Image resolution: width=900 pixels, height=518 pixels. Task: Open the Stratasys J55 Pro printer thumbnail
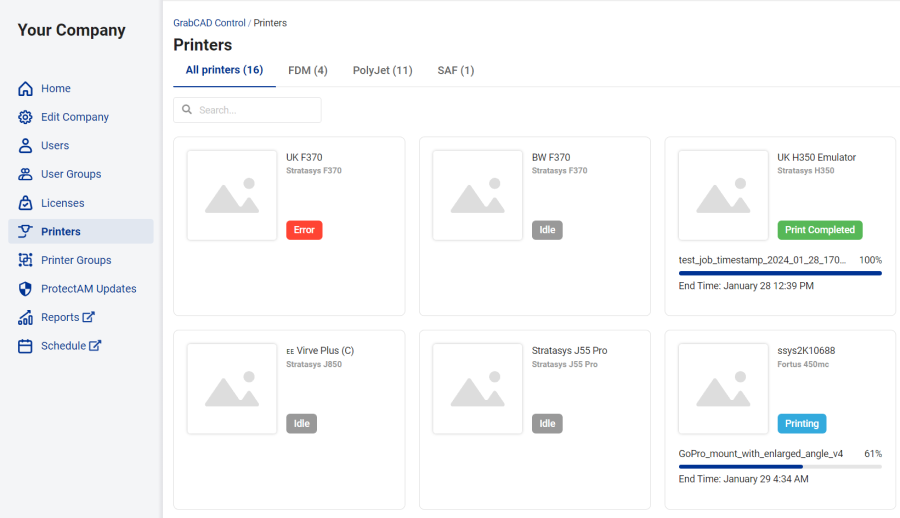click(477, 389)
